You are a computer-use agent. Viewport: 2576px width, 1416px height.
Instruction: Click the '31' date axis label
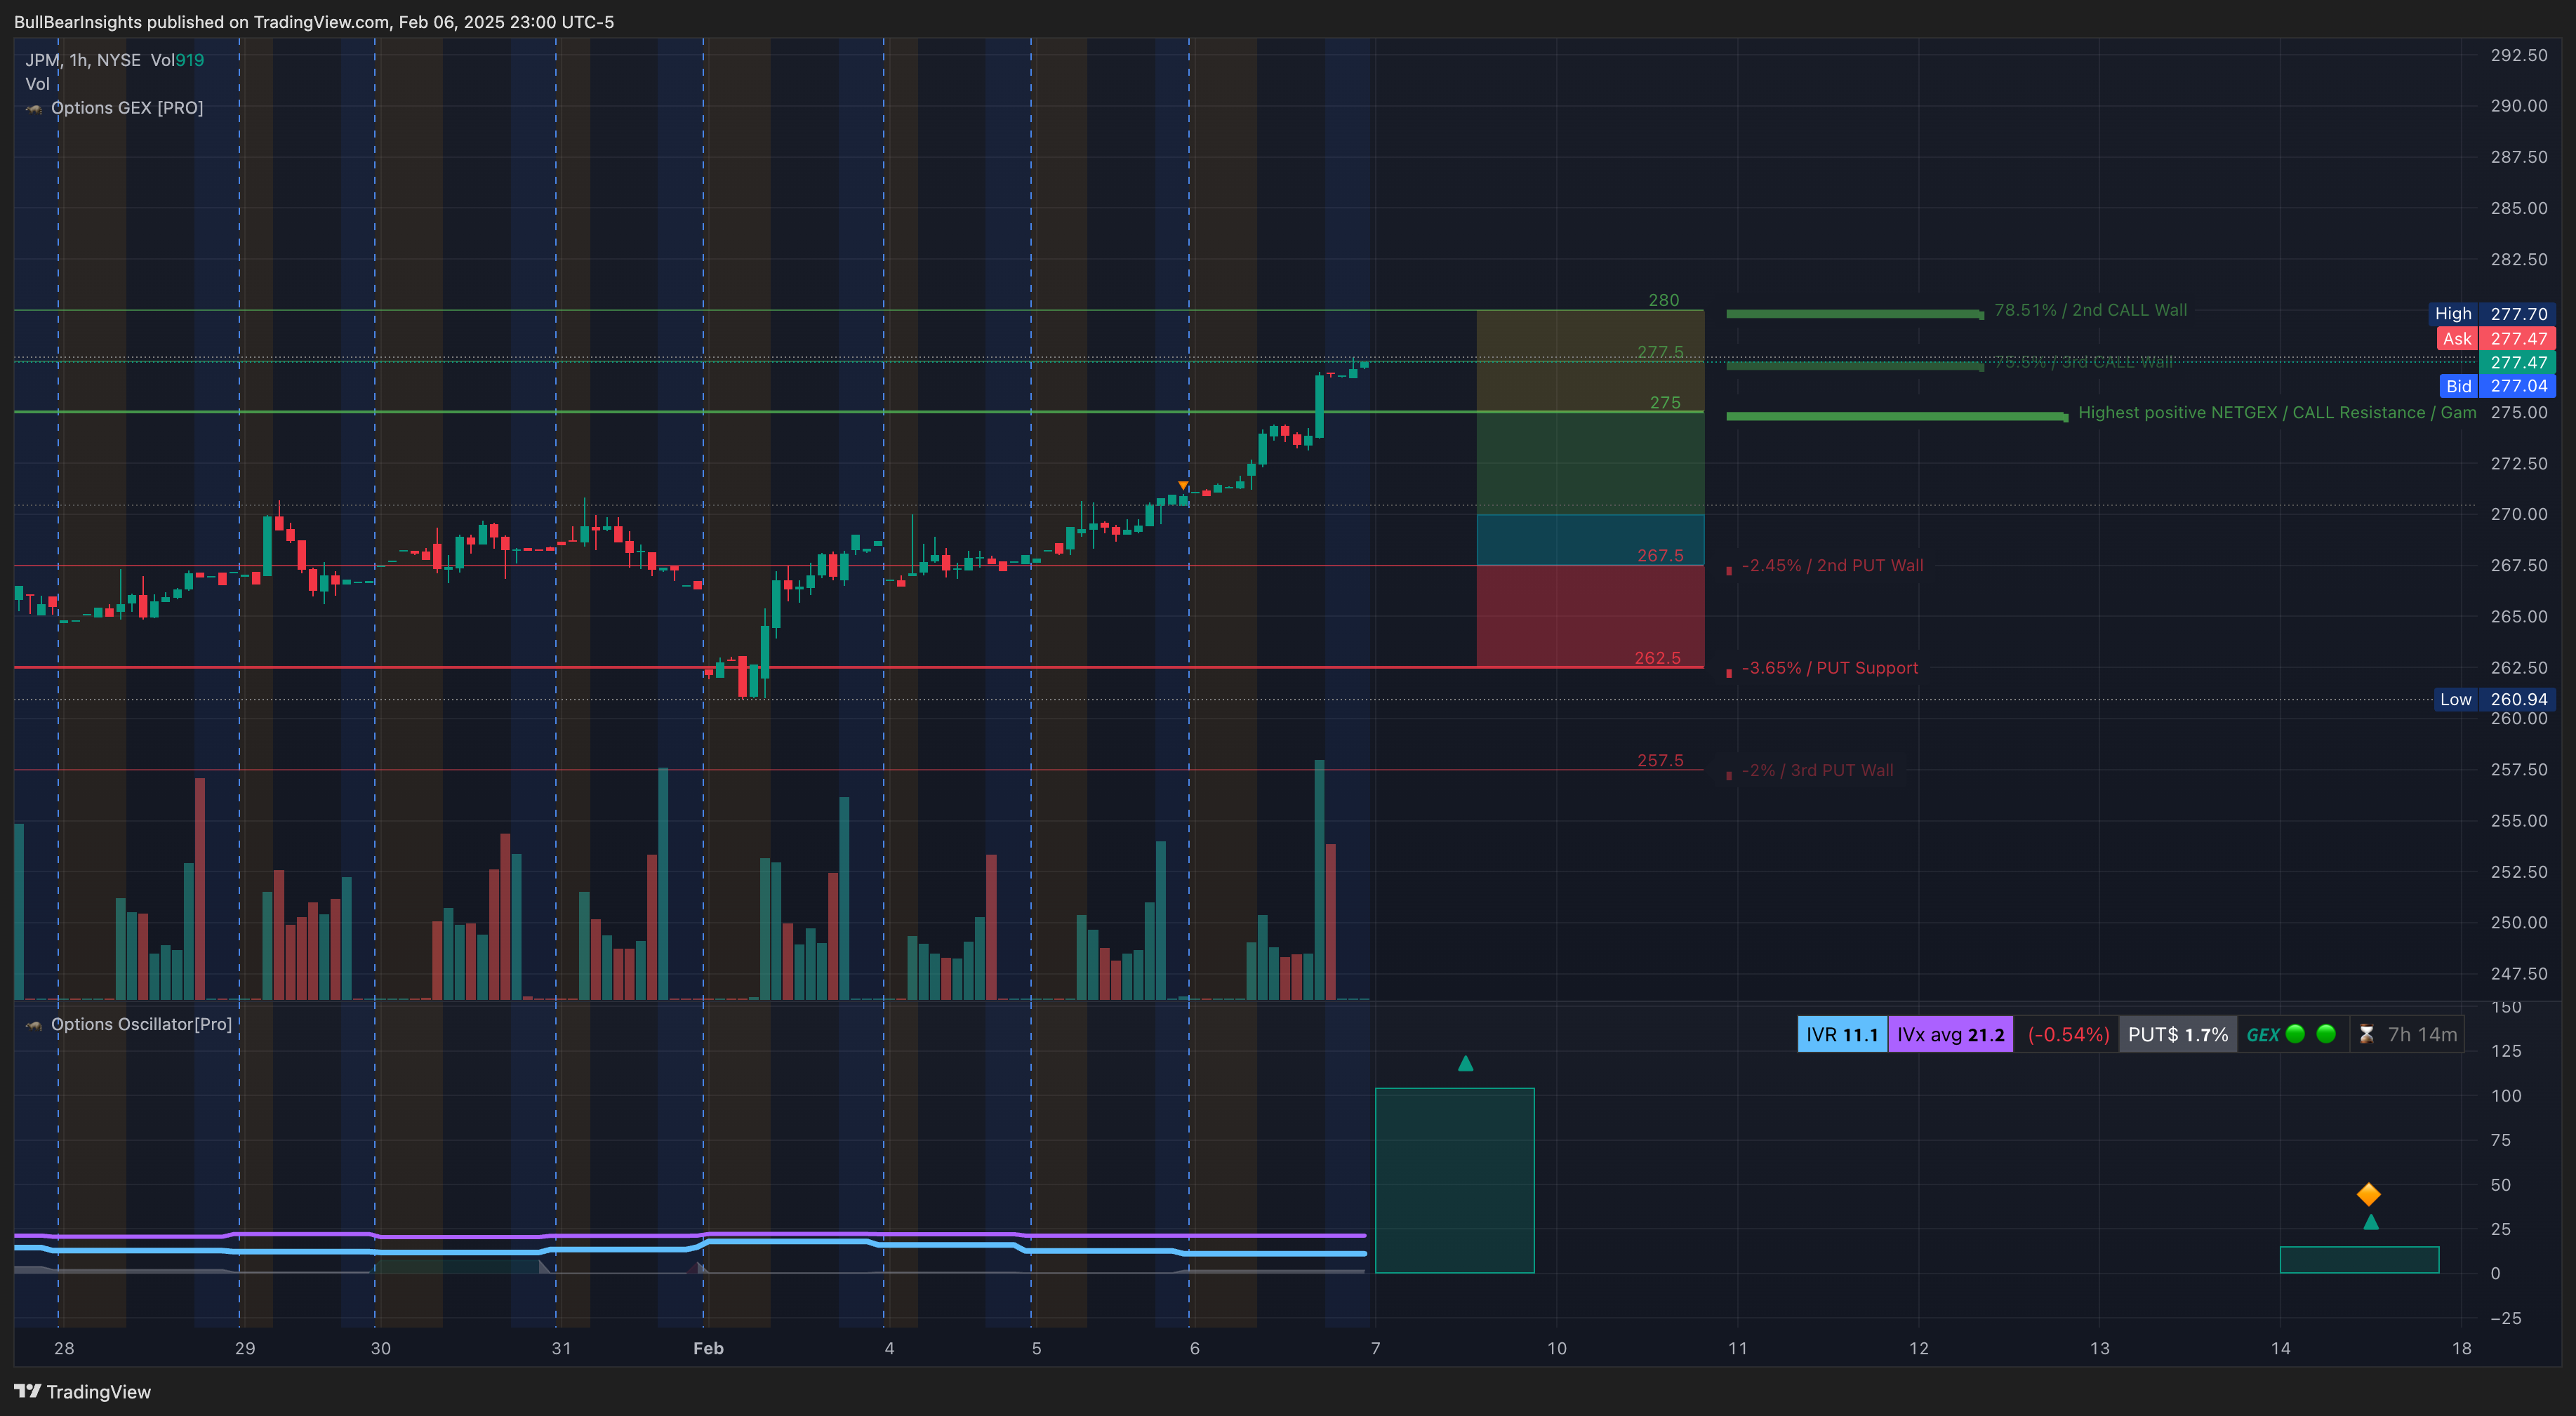(x=562, y=1349)
